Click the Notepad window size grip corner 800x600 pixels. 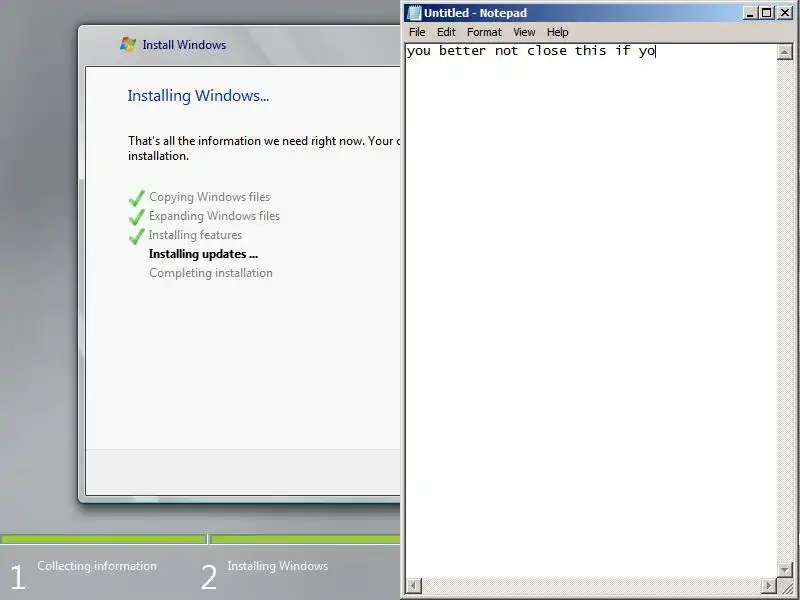(x=785, y=586)
